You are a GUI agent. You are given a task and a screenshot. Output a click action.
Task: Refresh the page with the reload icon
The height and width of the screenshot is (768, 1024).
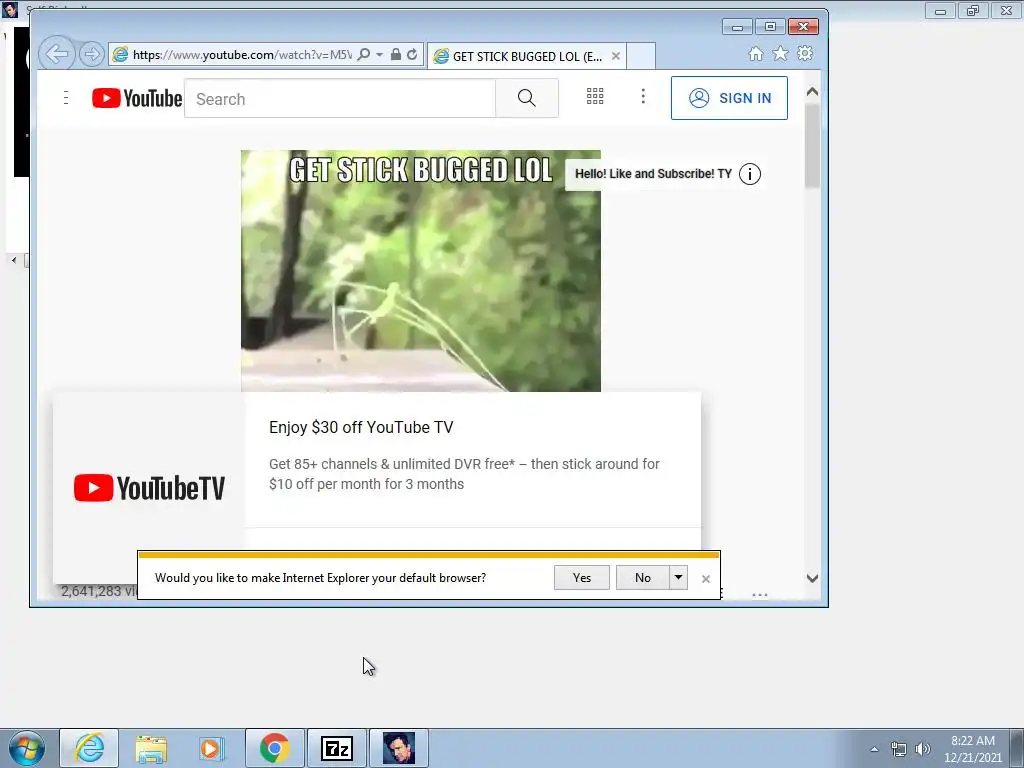tap(412, 54)
